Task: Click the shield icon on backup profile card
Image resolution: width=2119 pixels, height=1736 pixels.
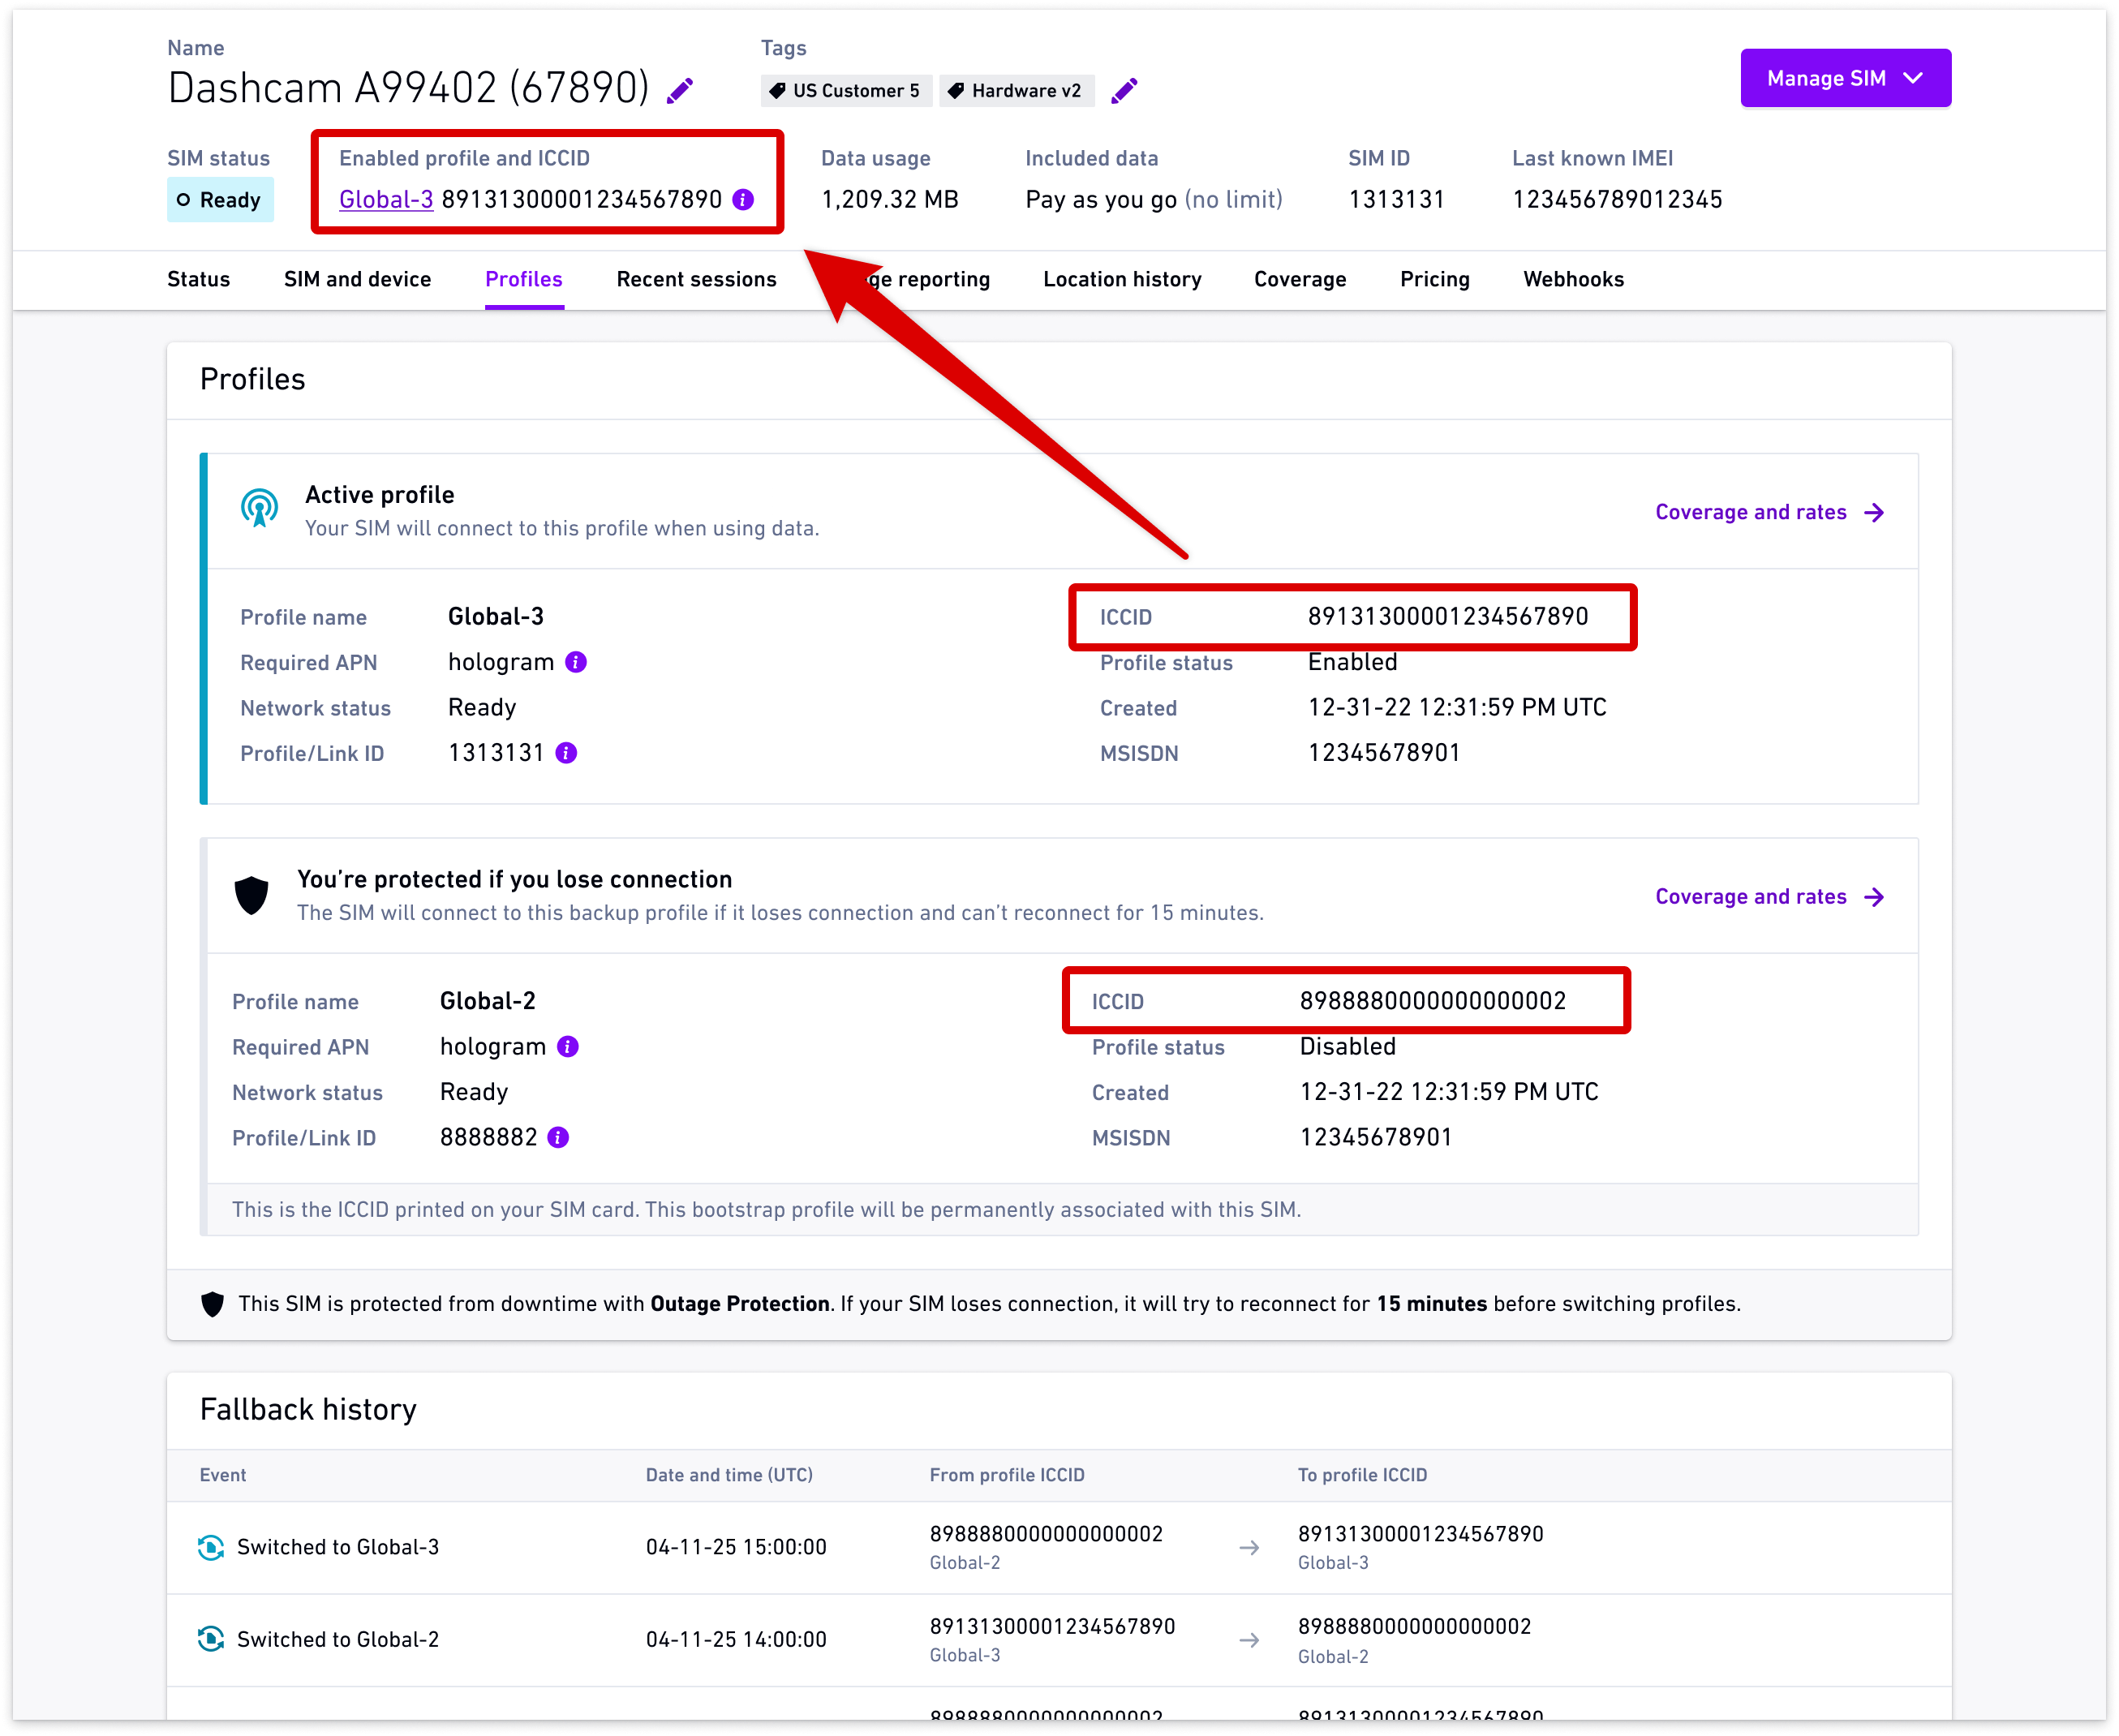Action: 252,895
